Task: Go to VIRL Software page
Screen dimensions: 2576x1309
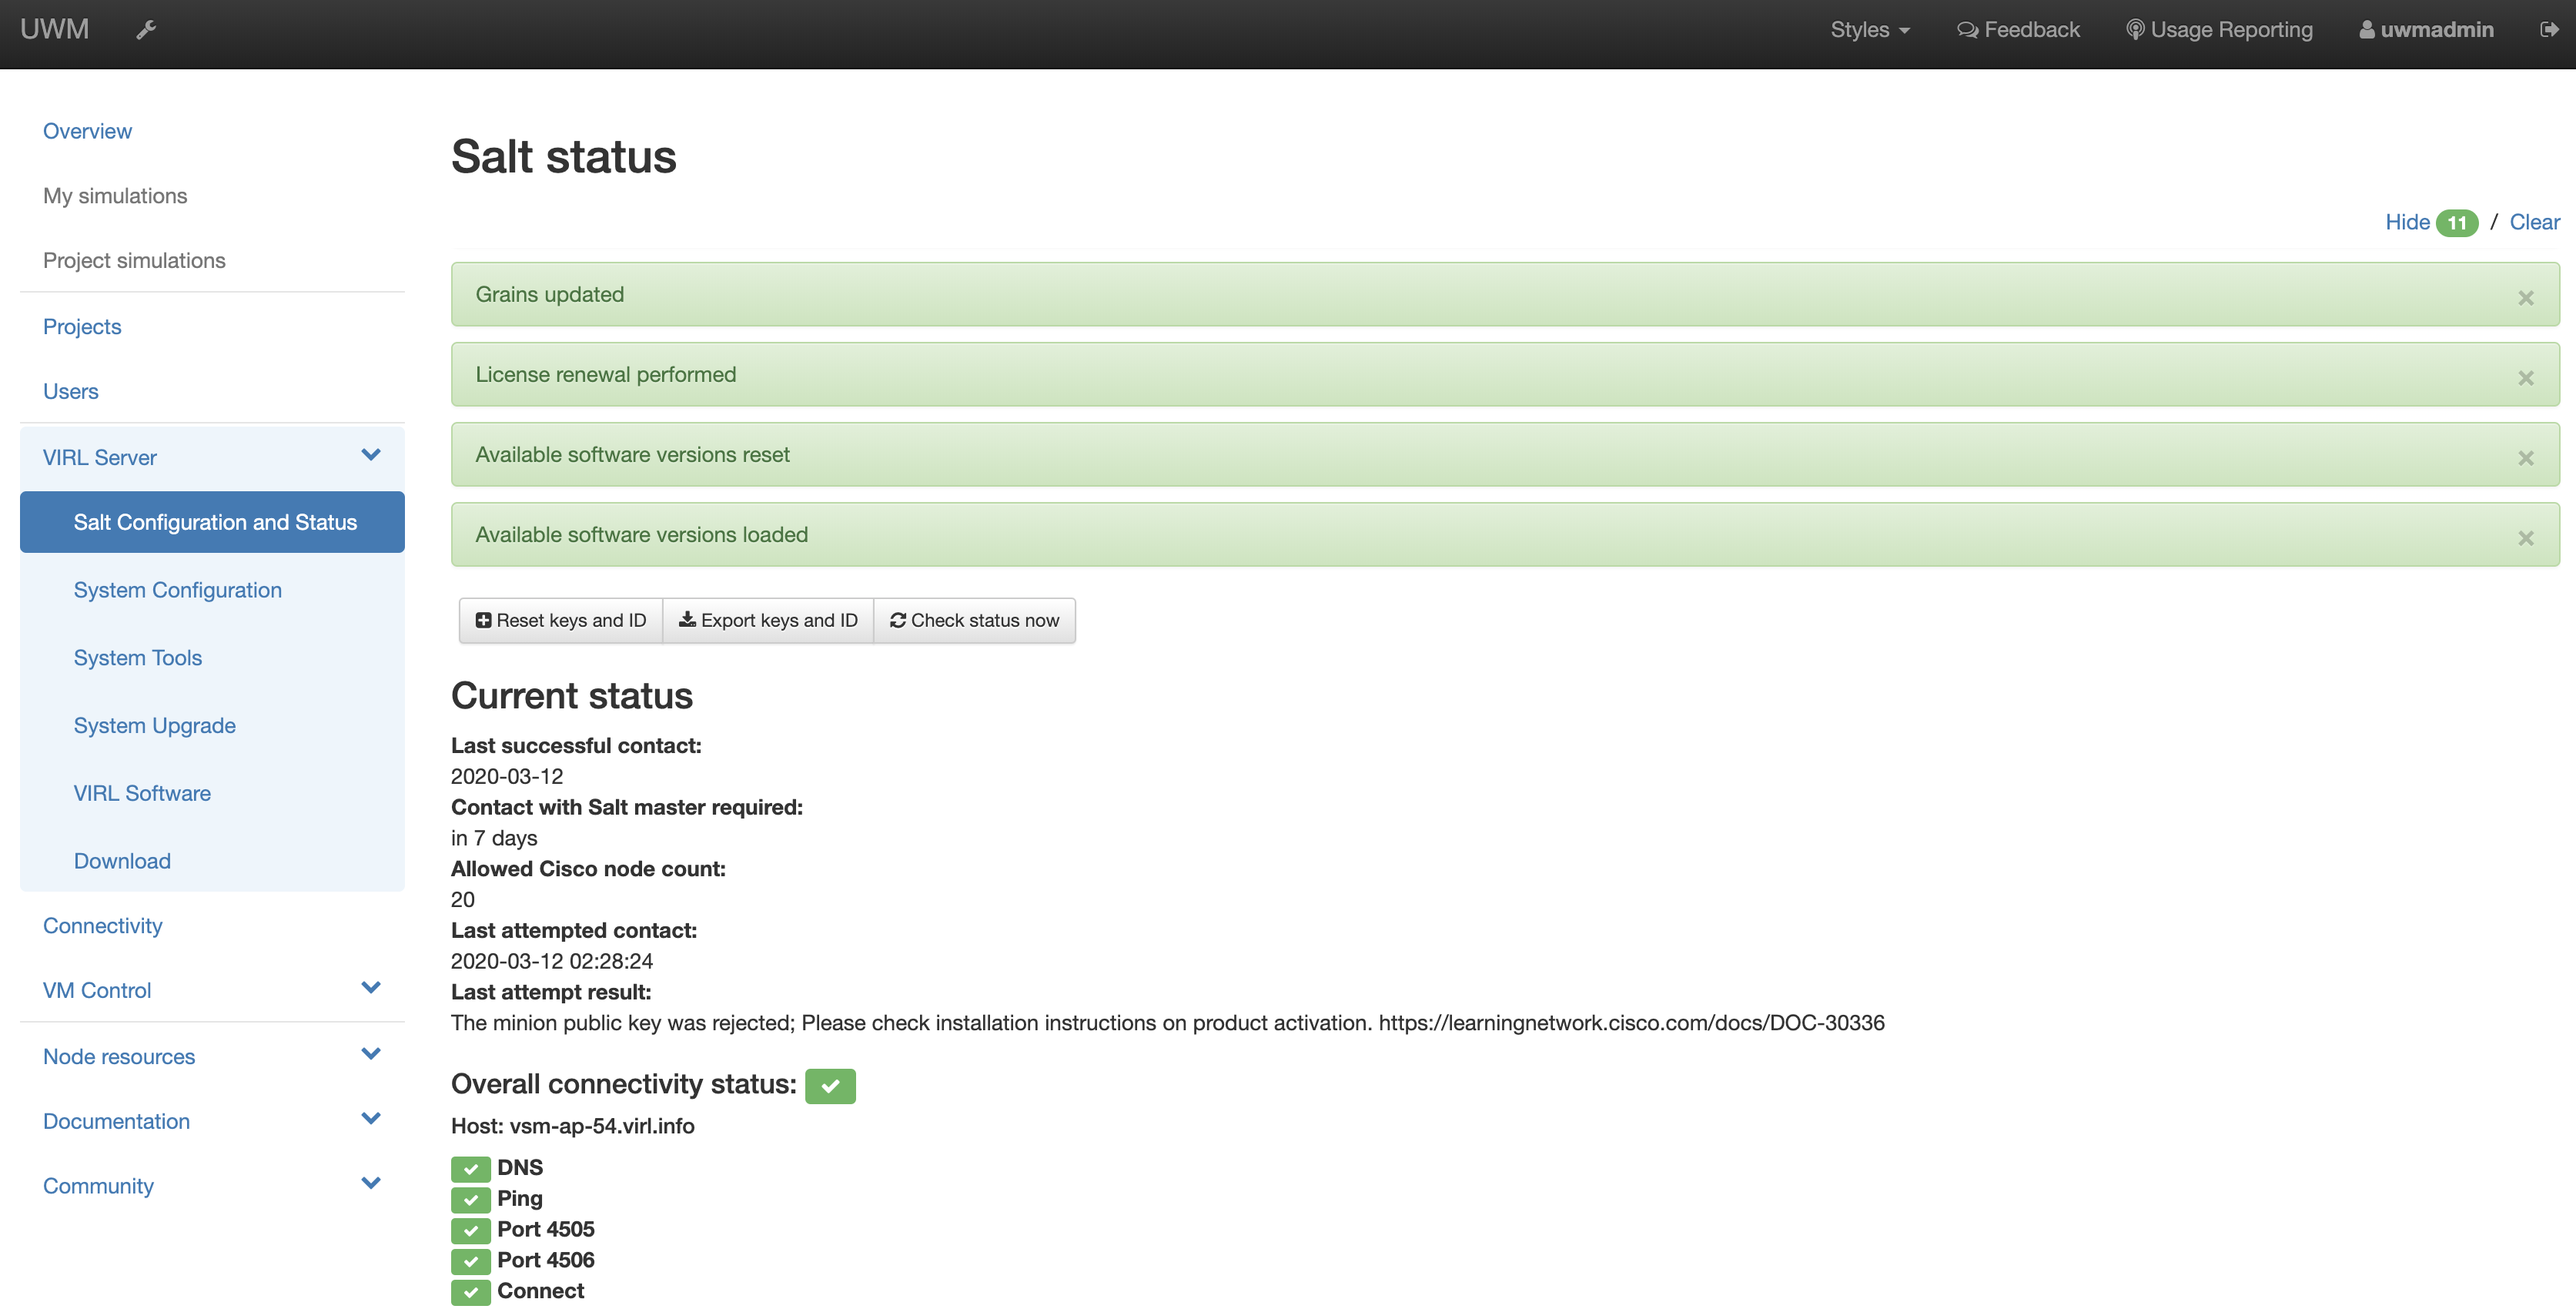Action: [x=142, y=793]
